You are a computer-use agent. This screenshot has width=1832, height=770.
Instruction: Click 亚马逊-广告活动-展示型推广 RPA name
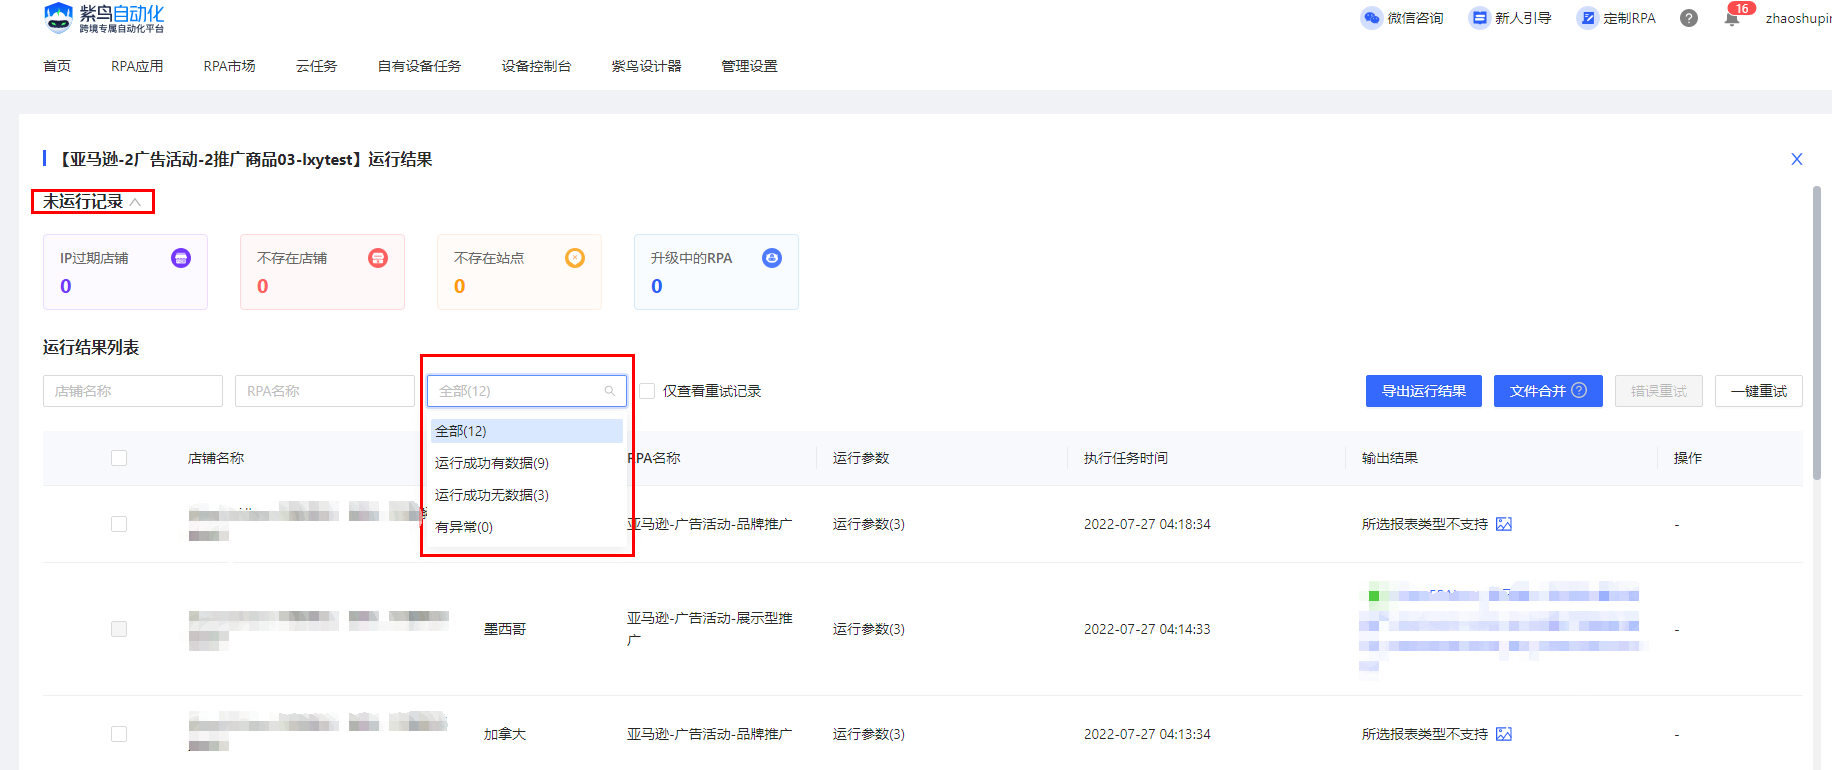(x=710, y=629)
